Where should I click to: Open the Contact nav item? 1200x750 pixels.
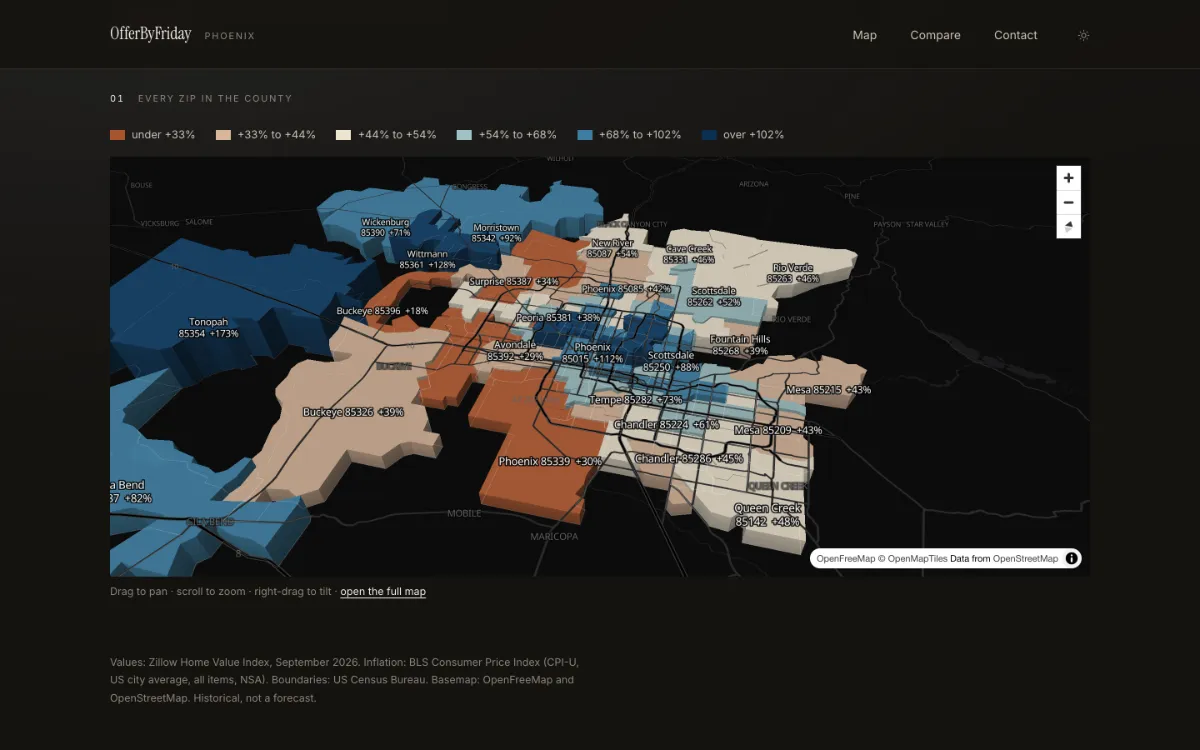pyautogui.click(x=1015, y=35)
